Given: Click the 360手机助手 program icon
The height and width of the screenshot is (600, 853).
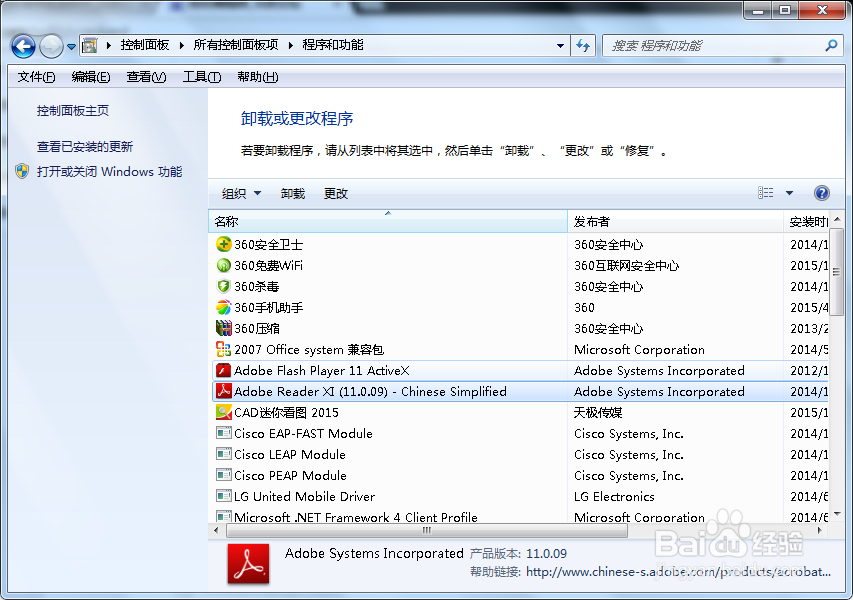Looking at the screenshot, I should click(x=224, y=307).
